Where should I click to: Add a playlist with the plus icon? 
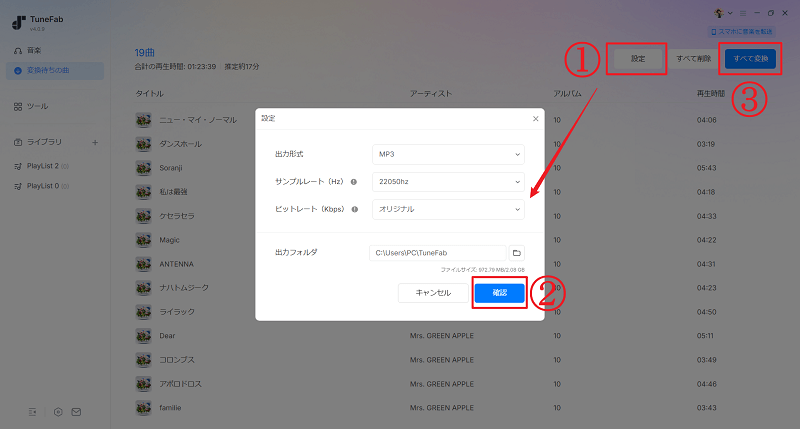95,142
